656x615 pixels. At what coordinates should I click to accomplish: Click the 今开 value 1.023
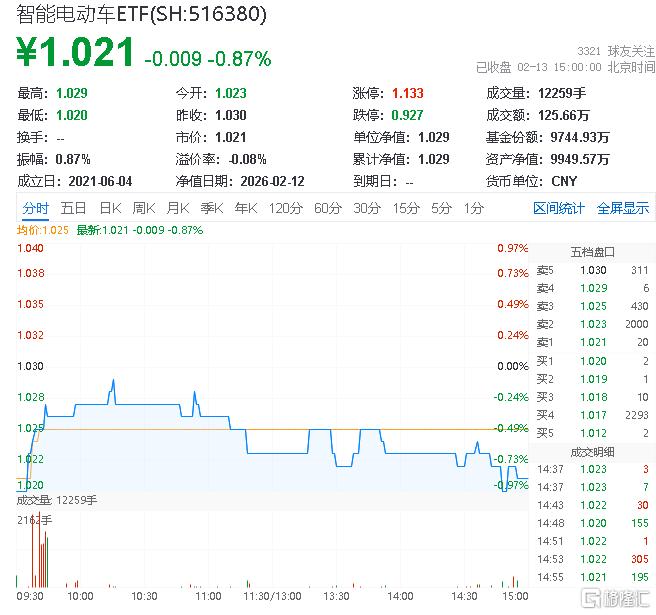point(231,93)
